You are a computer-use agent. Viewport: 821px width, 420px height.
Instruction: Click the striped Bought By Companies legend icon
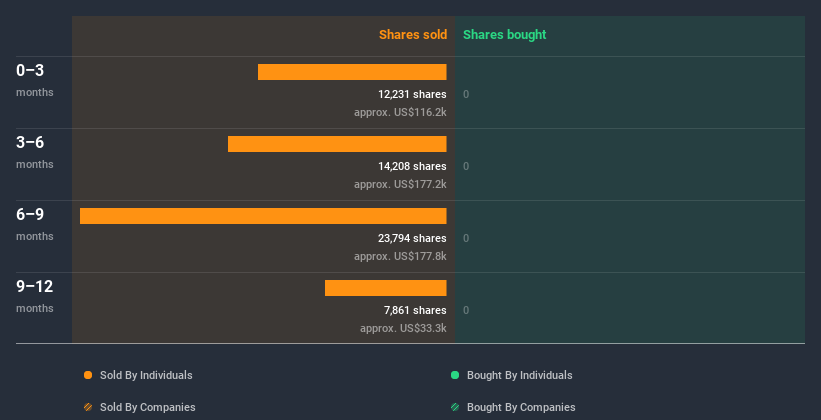point(455,407)
